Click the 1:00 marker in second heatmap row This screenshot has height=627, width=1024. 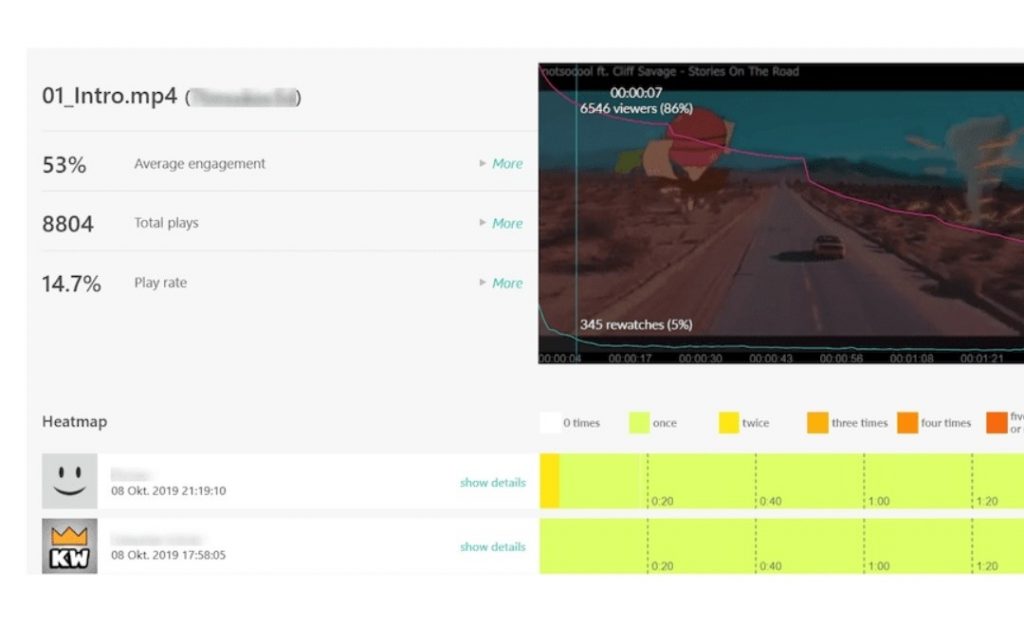coord(878,566)
